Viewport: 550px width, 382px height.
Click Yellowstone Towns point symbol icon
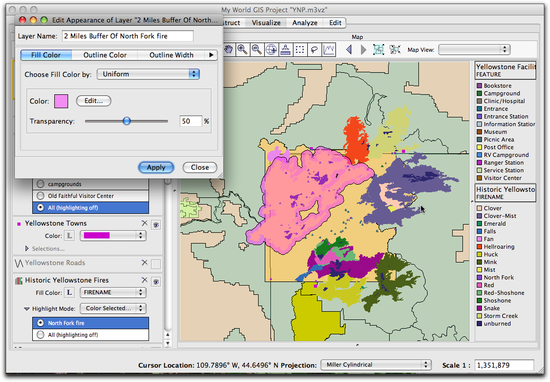coord(19,224)
